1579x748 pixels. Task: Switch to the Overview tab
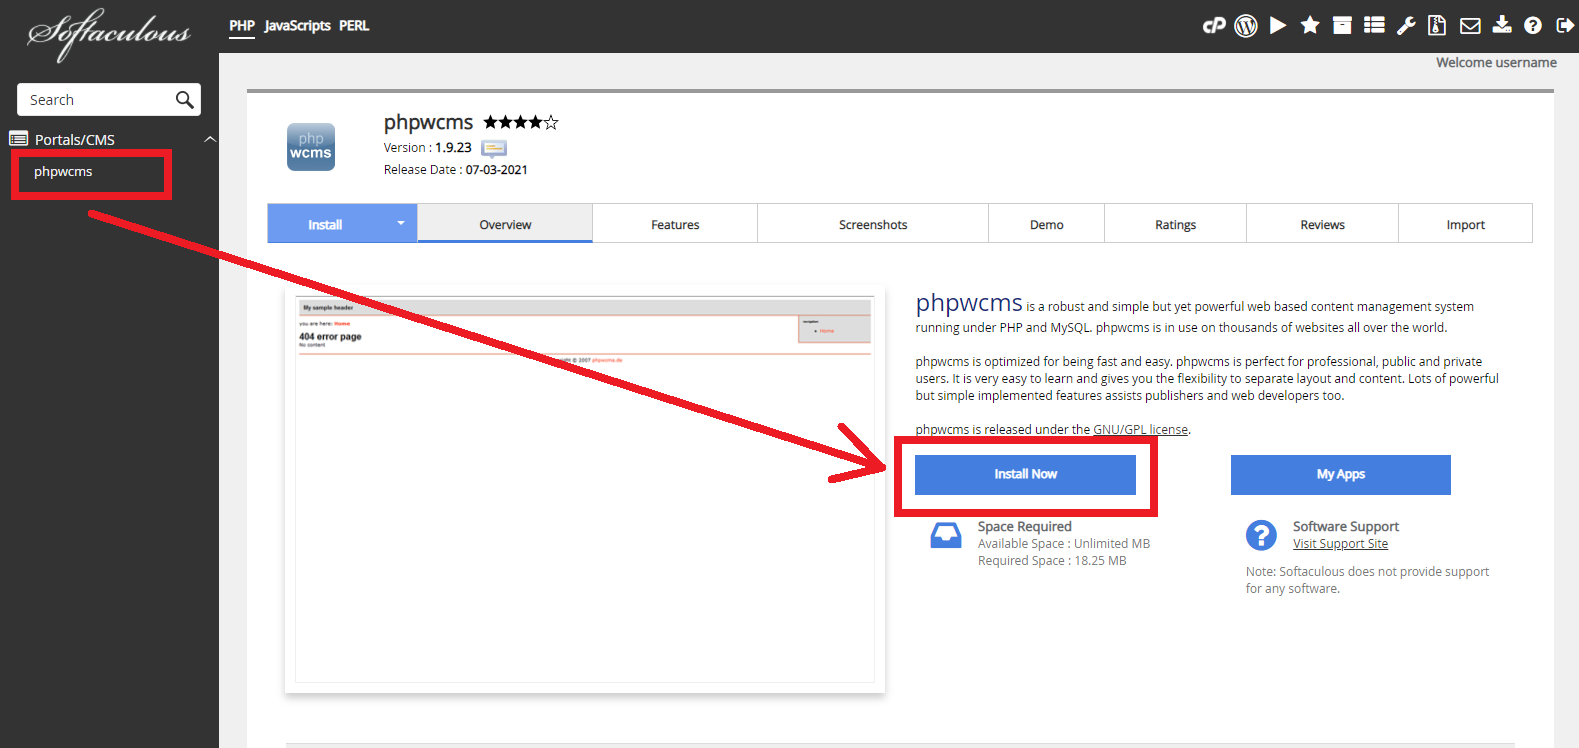click(x=505, y=225)
